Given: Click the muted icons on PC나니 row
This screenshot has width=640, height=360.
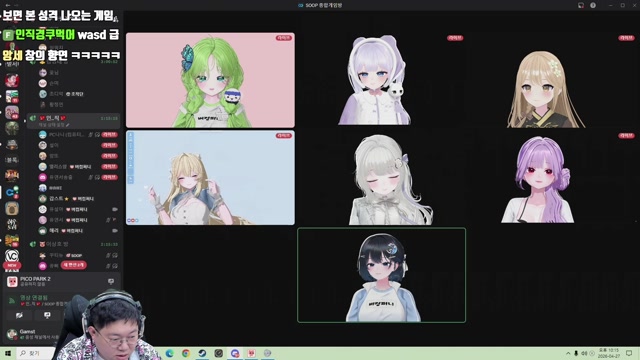Looking at the screenshot, I should point(94,134).
